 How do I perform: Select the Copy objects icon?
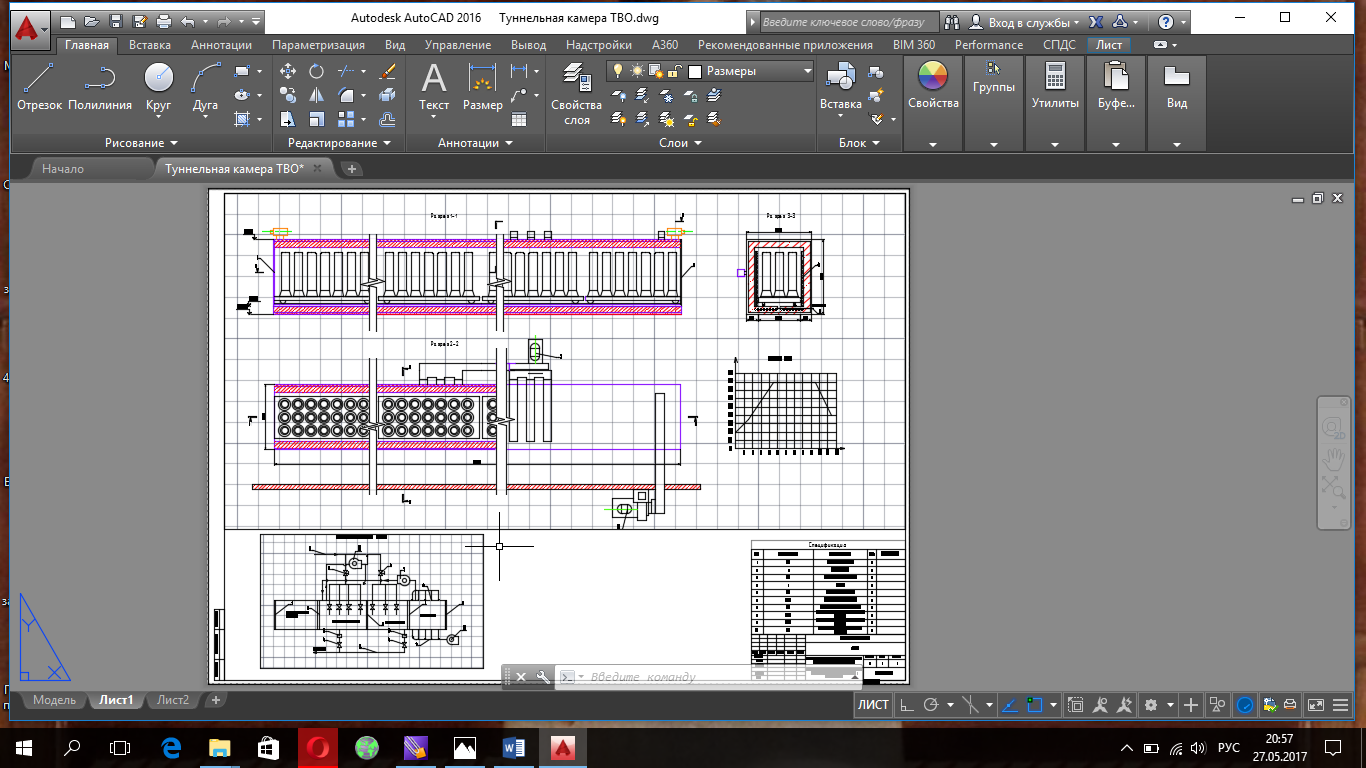288,95
